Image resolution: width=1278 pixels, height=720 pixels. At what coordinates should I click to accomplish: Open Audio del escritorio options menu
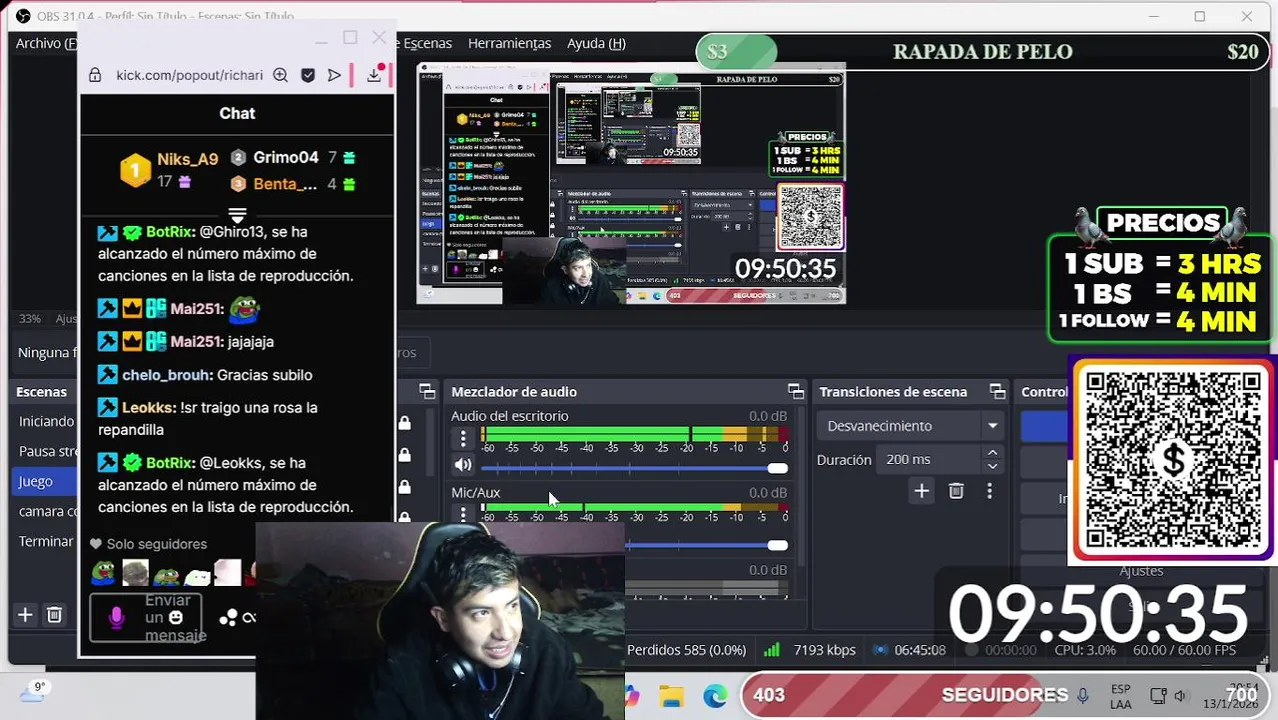click(463, 438)
